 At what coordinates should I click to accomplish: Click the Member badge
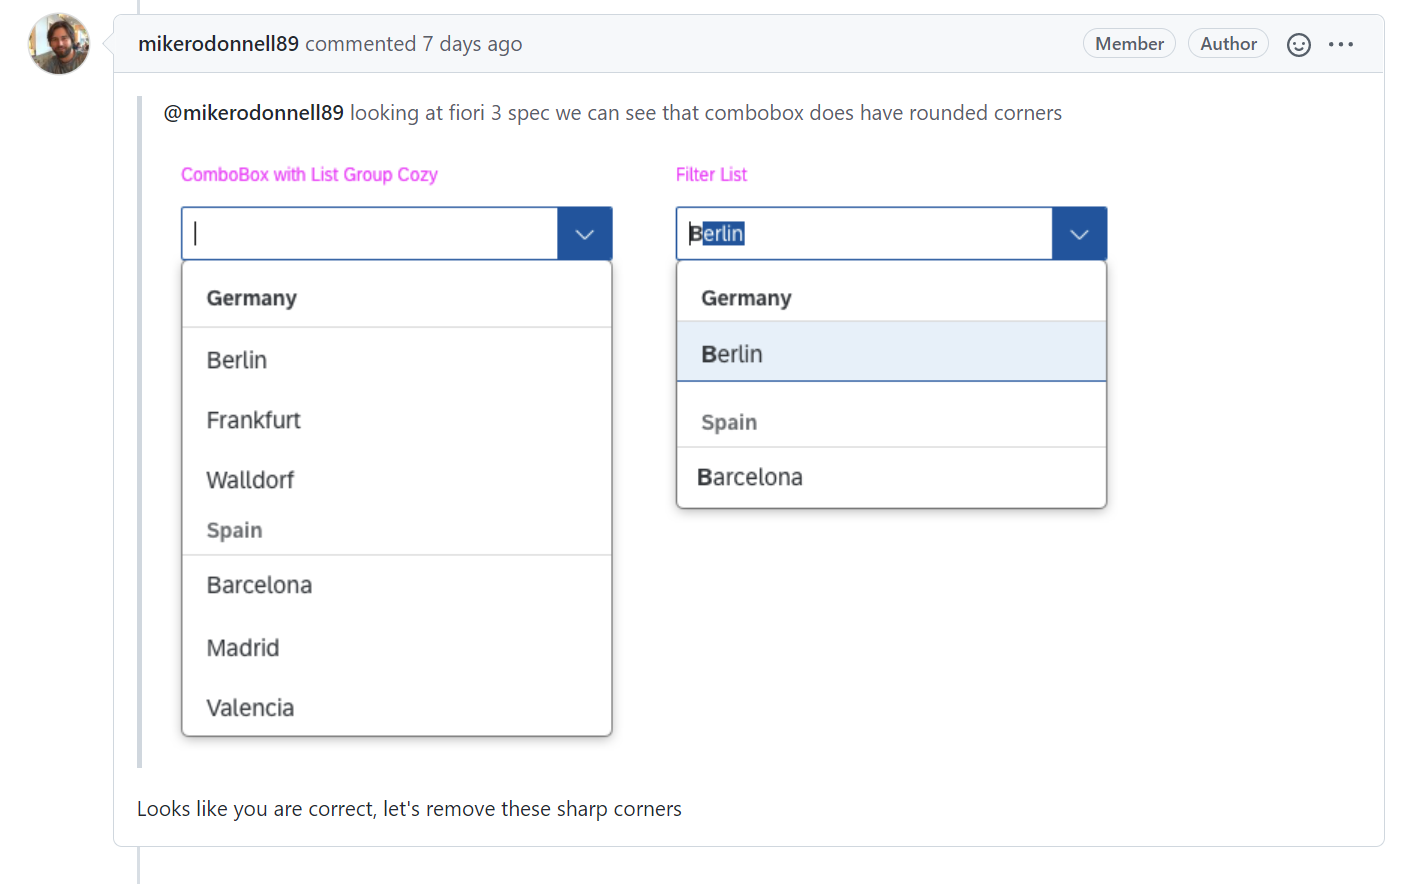coord(1129,43)
